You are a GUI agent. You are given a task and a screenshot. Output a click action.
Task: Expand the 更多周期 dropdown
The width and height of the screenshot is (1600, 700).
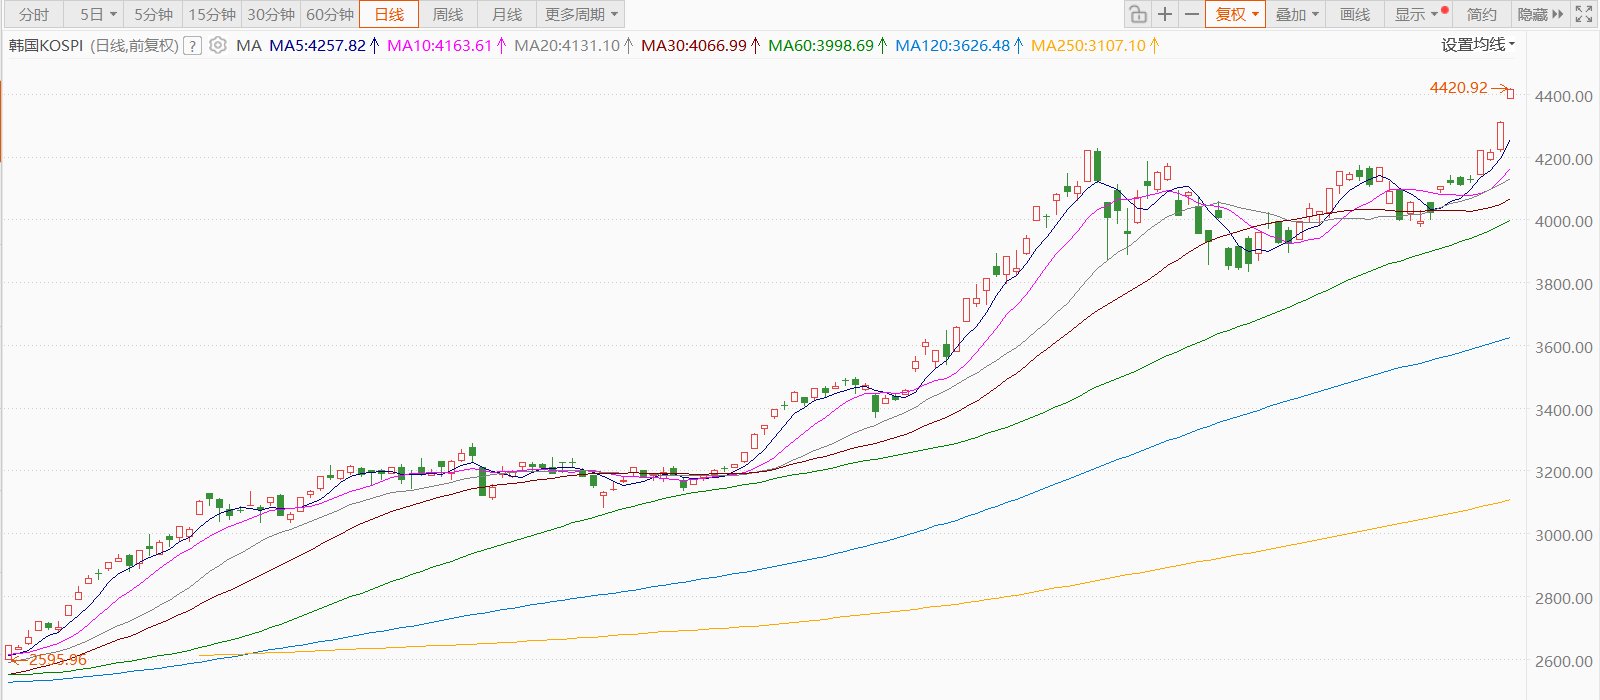pyautogui.click(x=581, y=14)
